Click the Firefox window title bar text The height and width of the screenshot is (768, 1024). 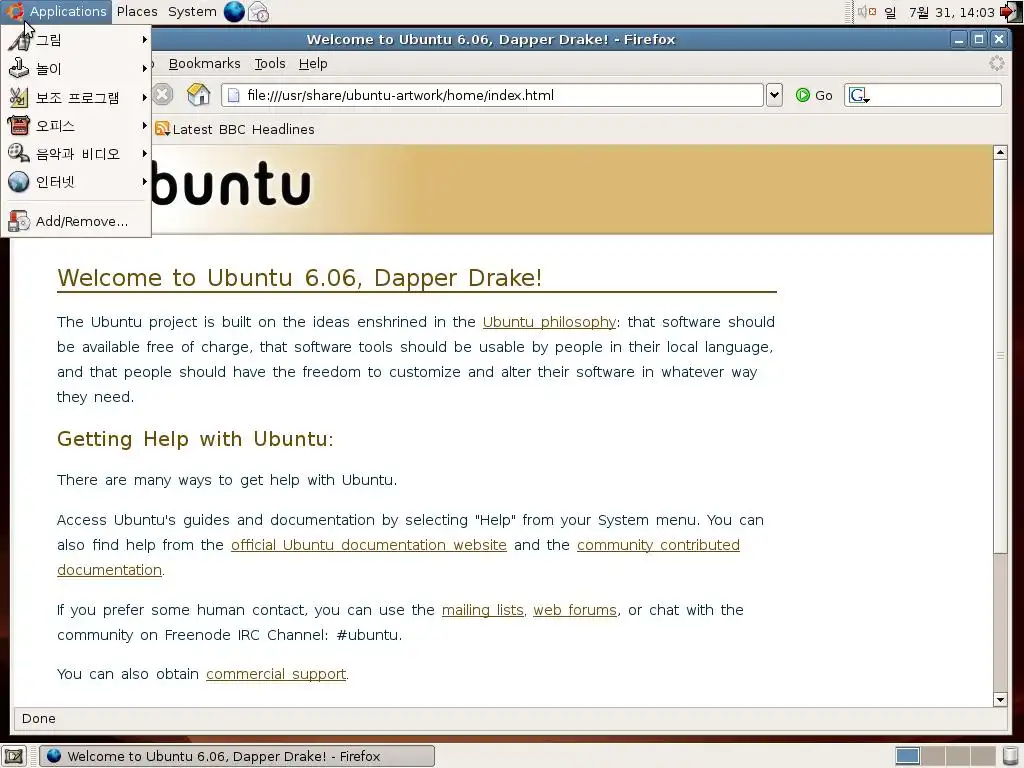tap(490, 39)
